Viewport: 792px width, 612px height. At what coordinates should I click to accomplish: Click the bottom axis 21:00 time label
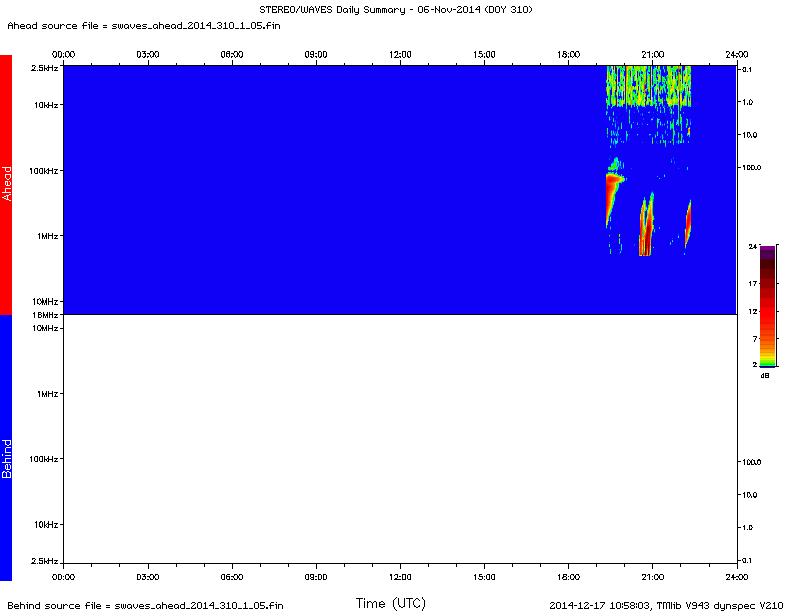pos(653,577)
